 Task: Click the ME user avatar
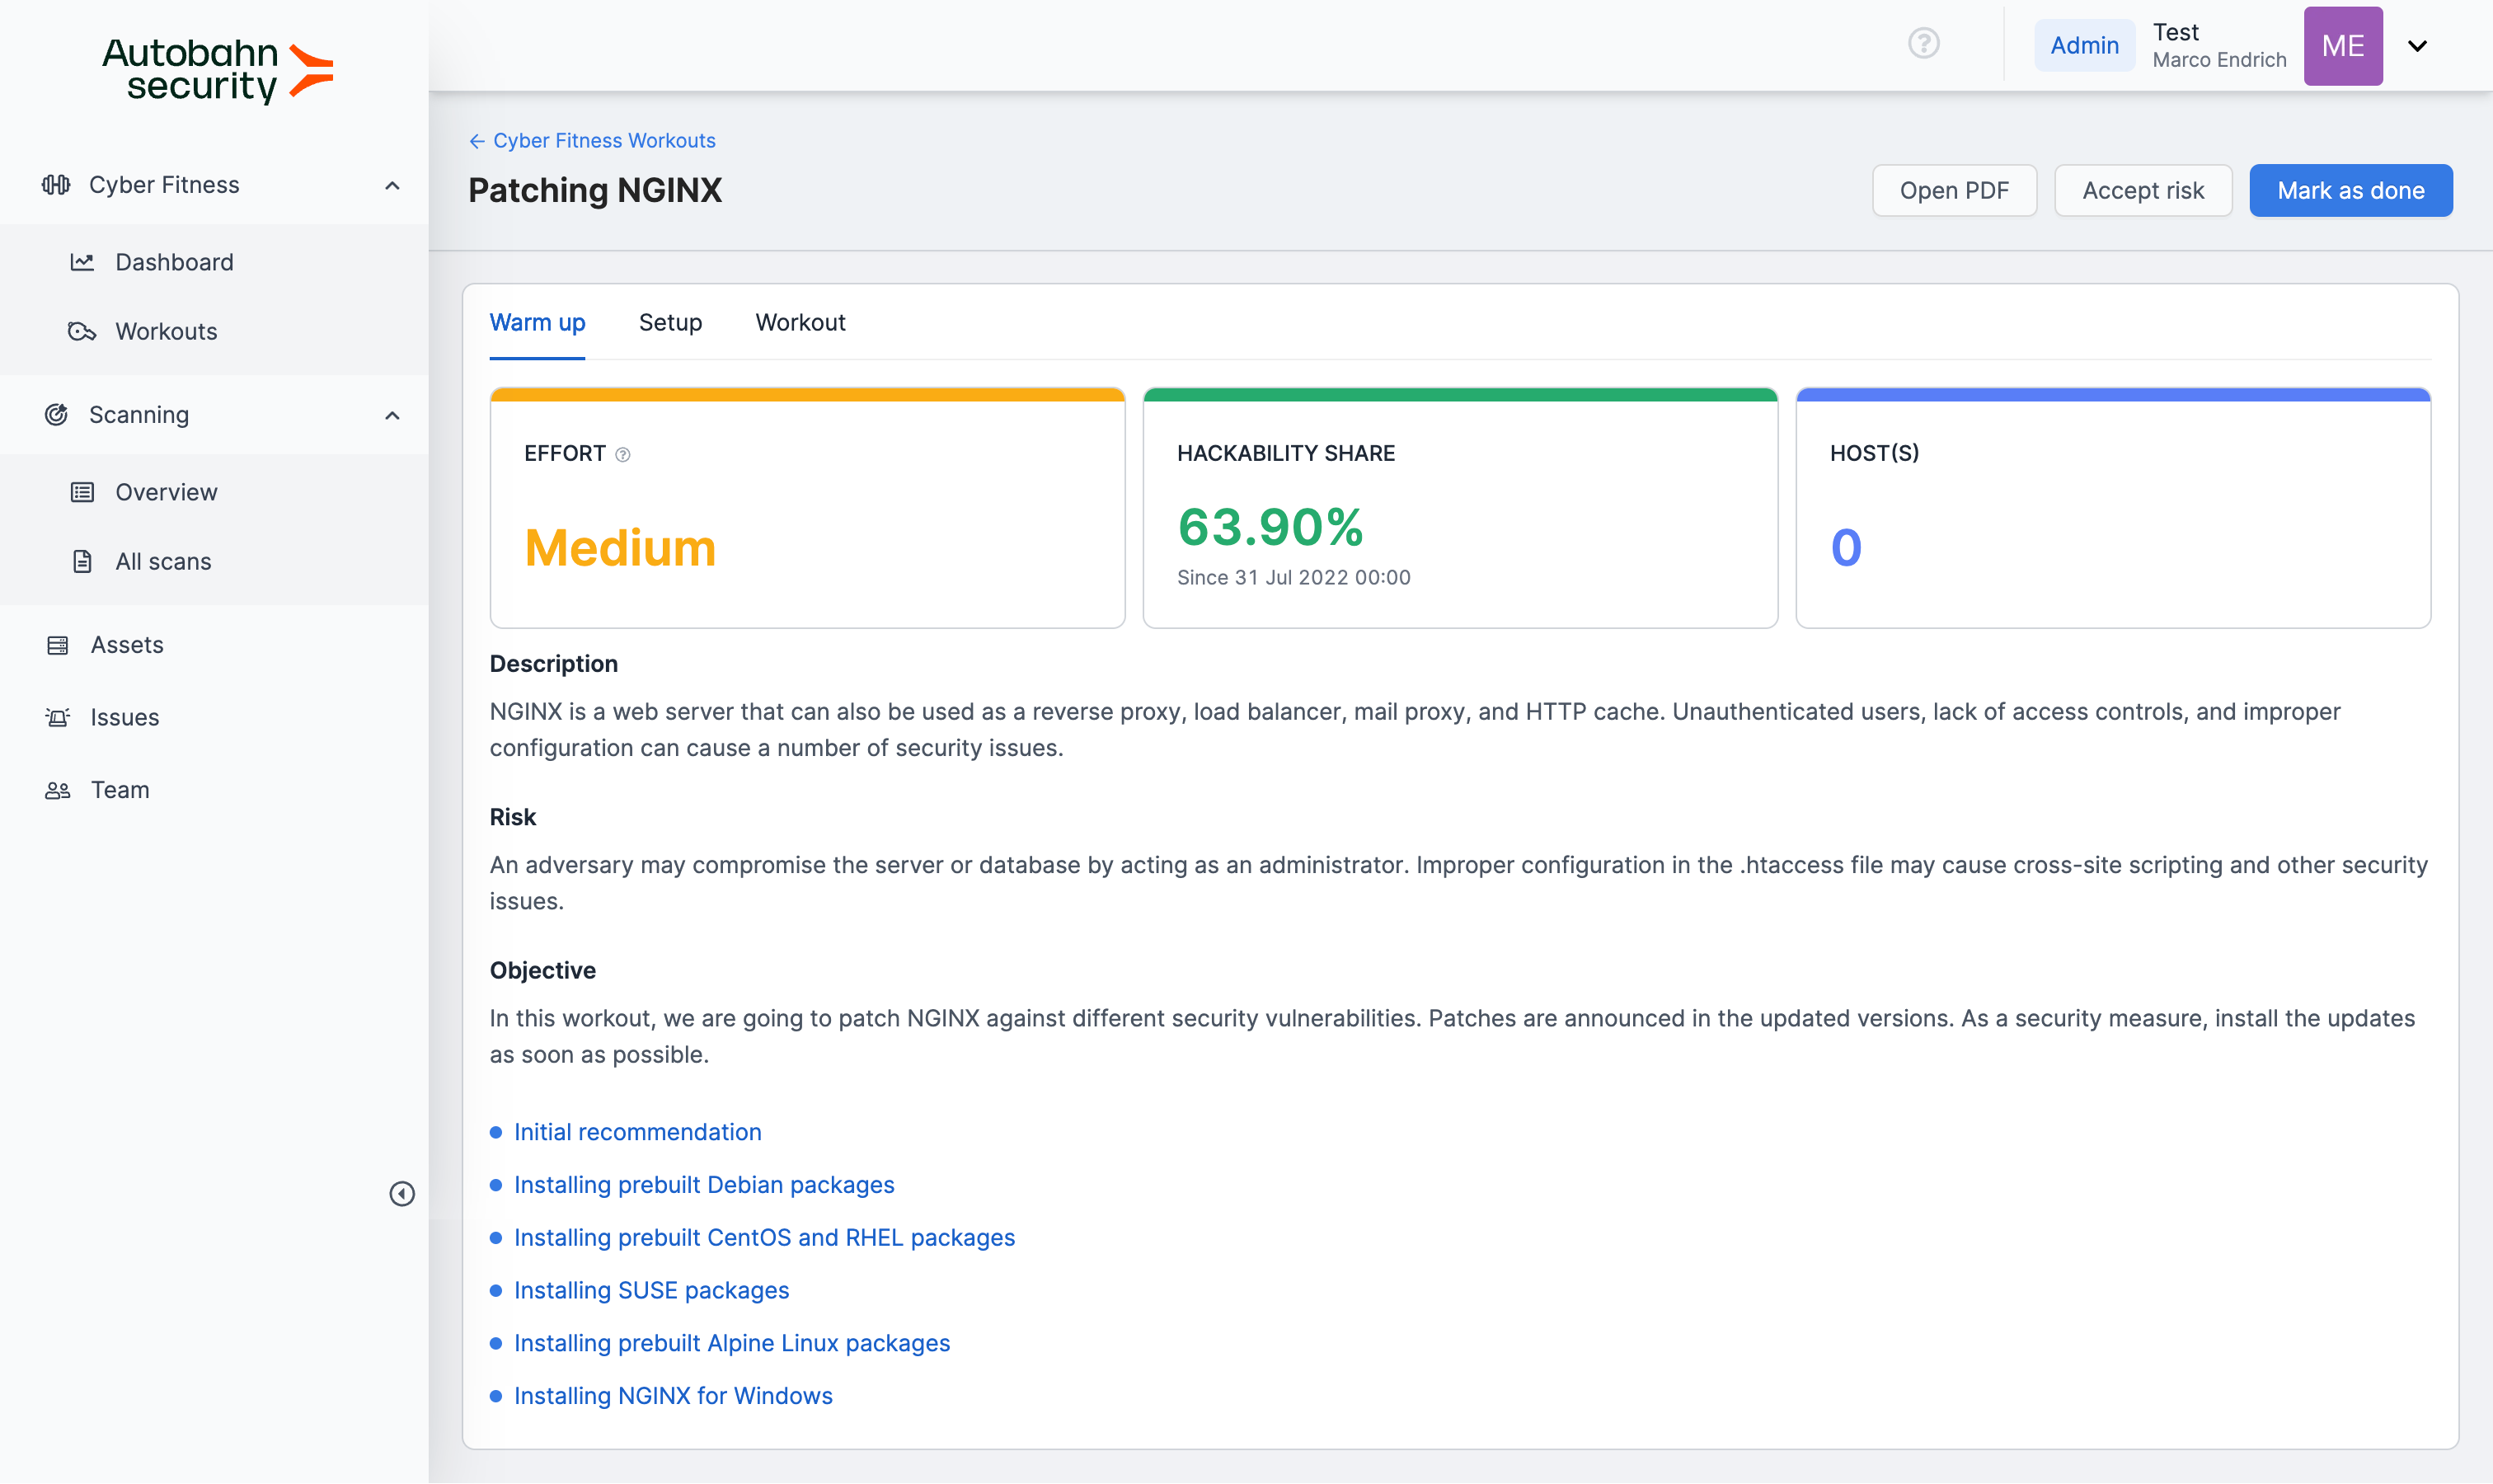coord(2342,46)
